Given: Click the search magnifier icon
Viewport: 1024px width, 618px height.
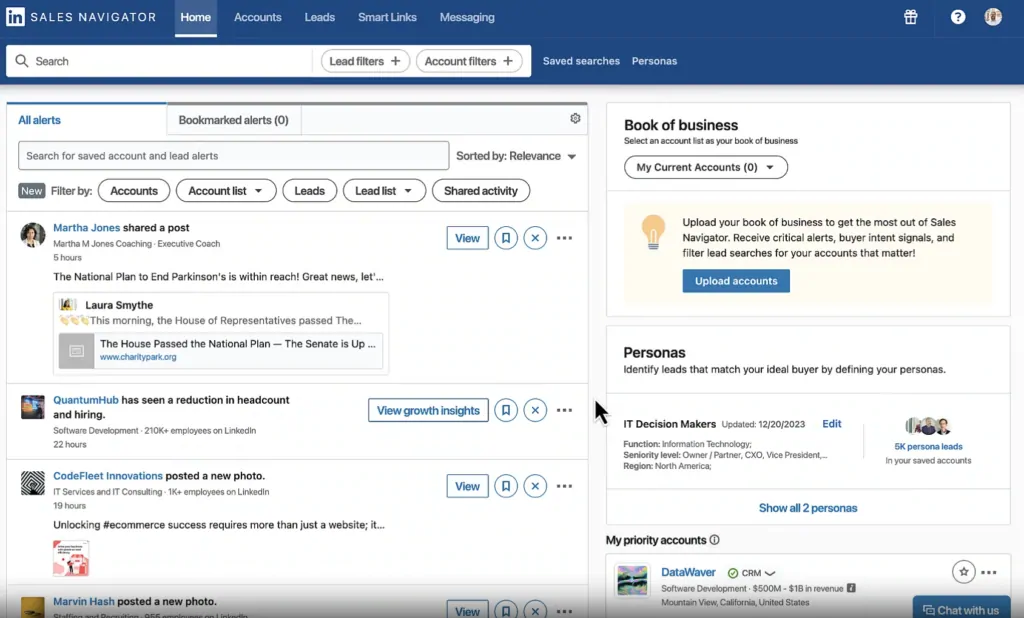Looking at the screenshot, I should click(22, 61).
